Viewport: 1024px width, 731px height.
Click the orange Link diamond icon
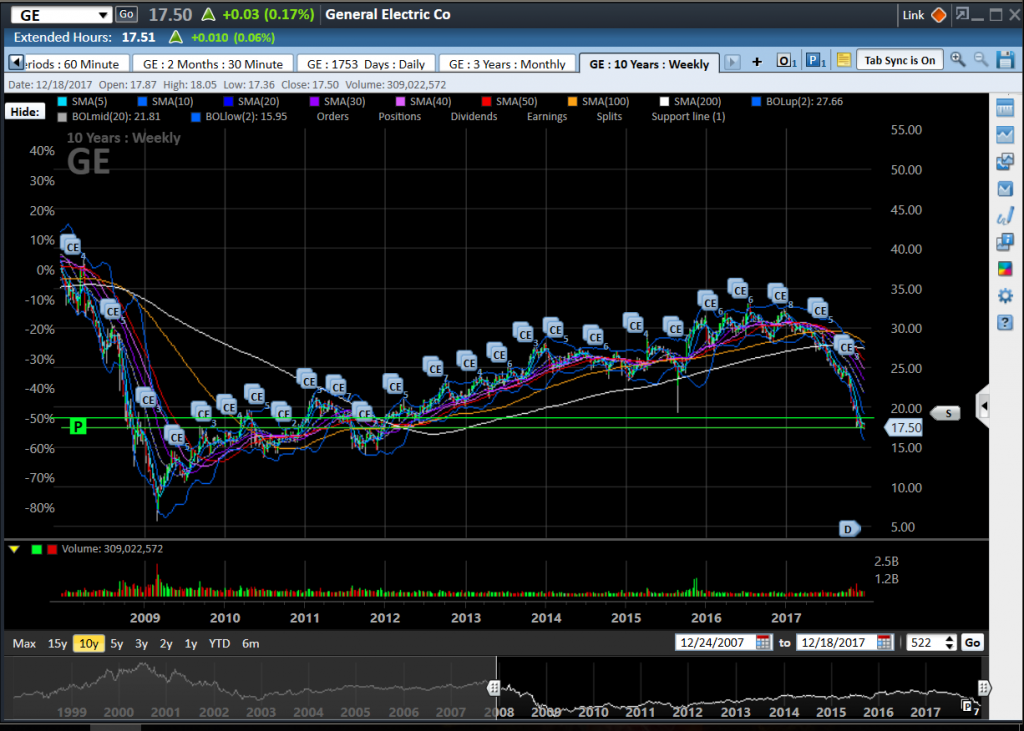click(x=938, y=15)
